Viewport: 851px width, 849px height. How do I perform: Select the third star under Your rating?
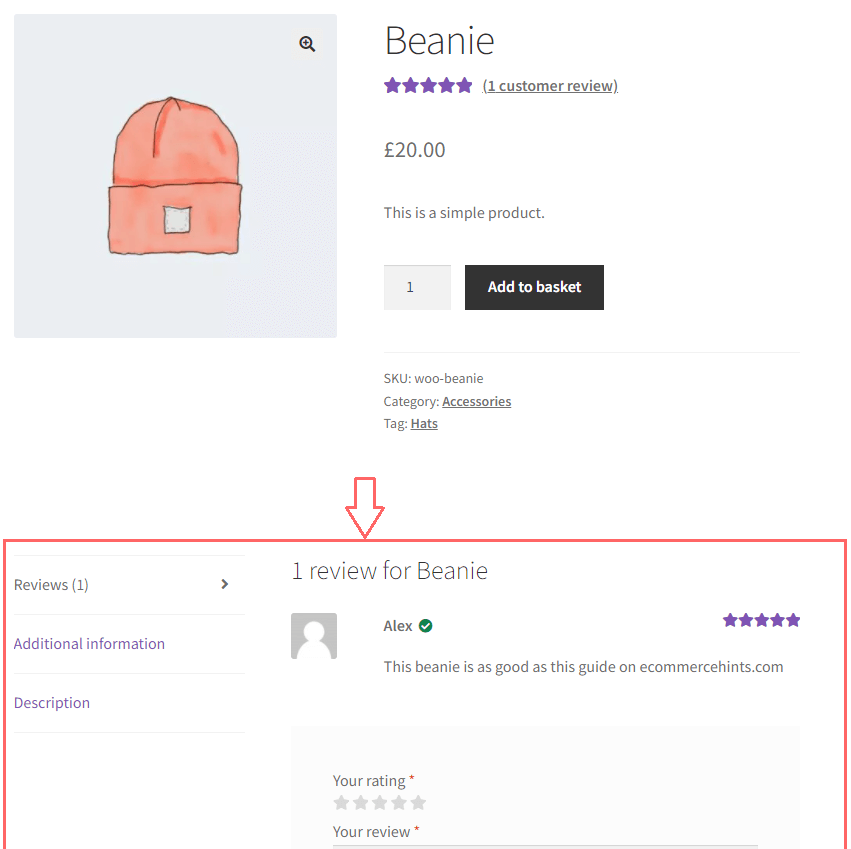[380, 802]
